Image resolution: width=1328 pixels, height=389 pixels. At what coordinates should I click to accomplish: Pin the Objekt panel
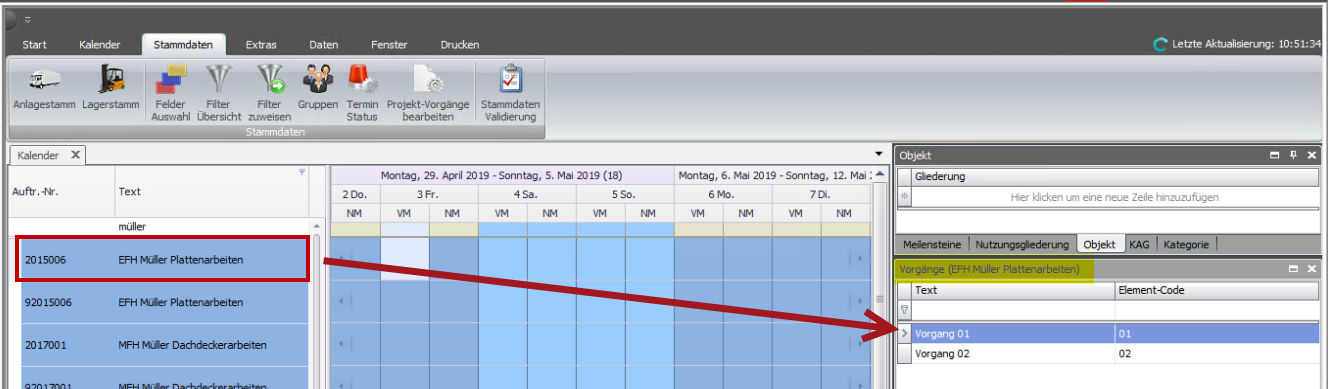(1293, 156)
